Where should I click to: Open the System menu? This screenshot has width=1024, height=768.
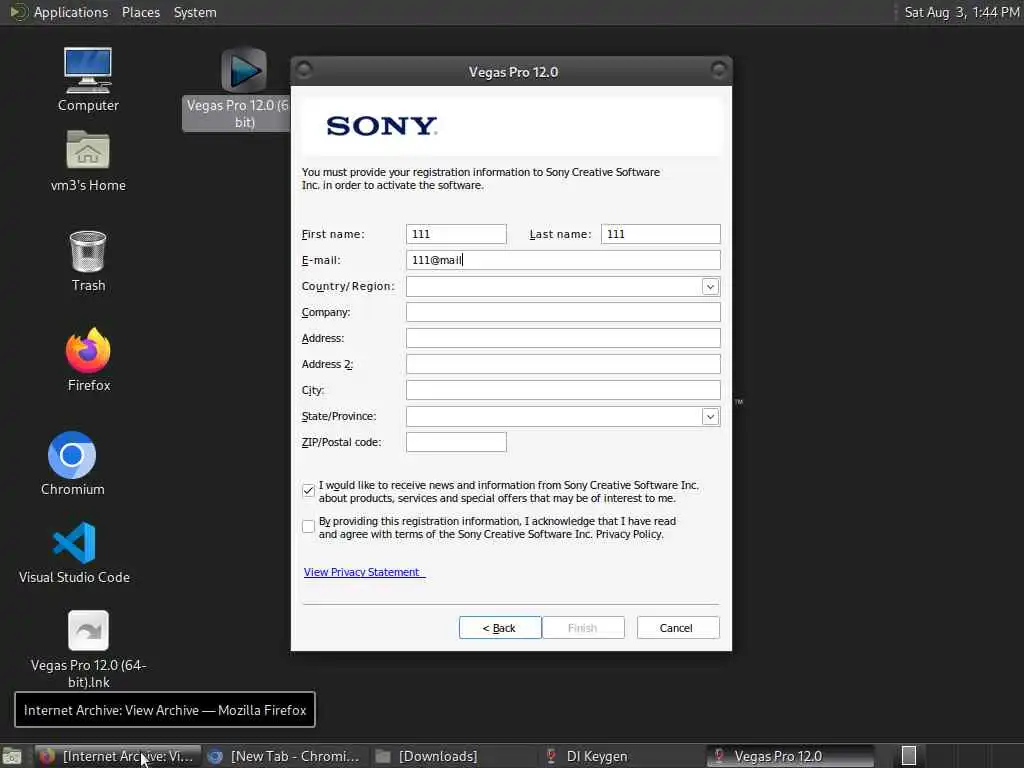click(195, 12)
